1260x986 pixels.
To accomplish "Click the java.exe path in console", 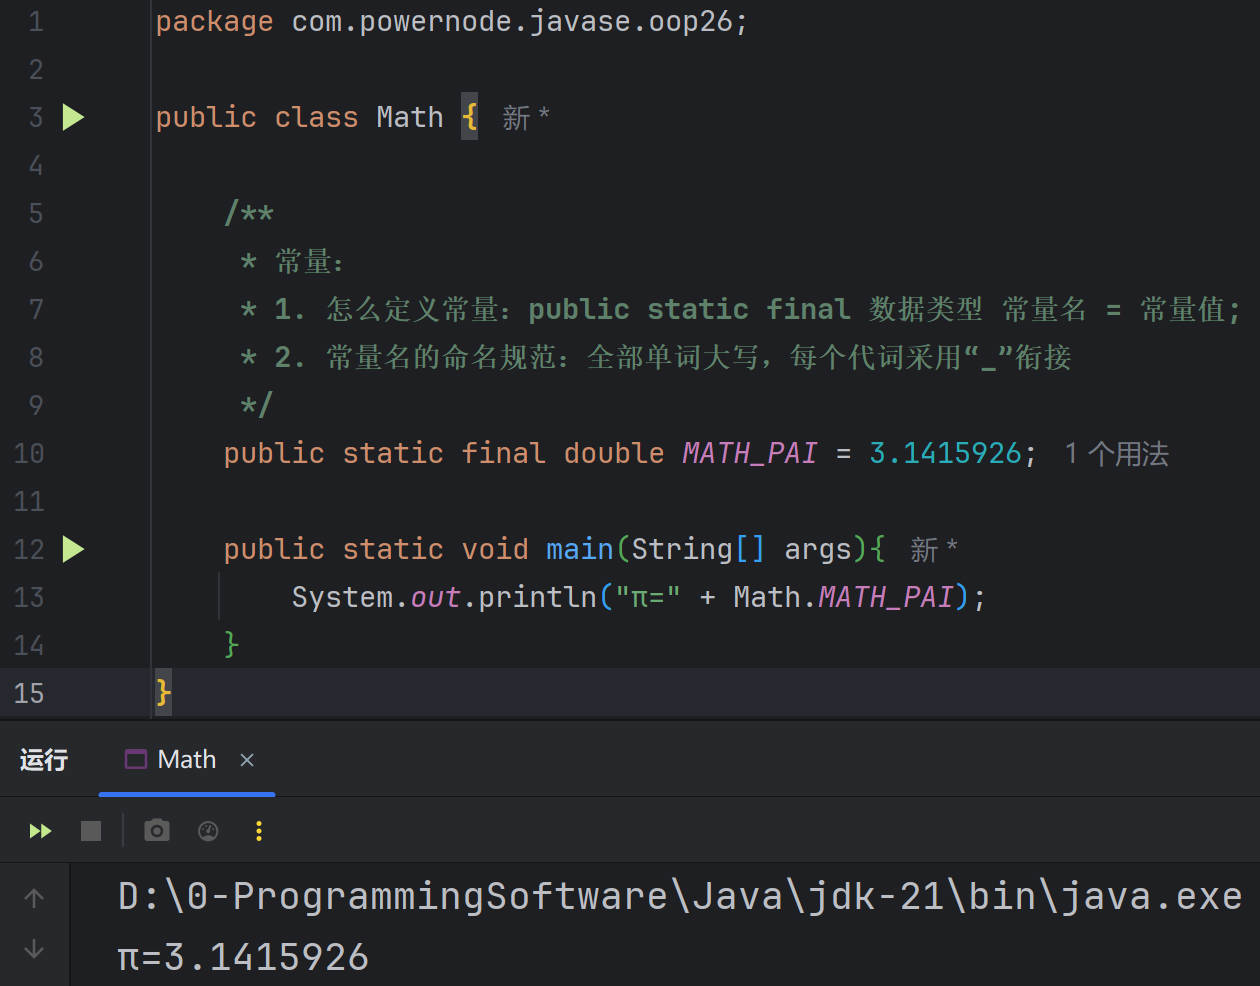I will [x=680, y=897].
